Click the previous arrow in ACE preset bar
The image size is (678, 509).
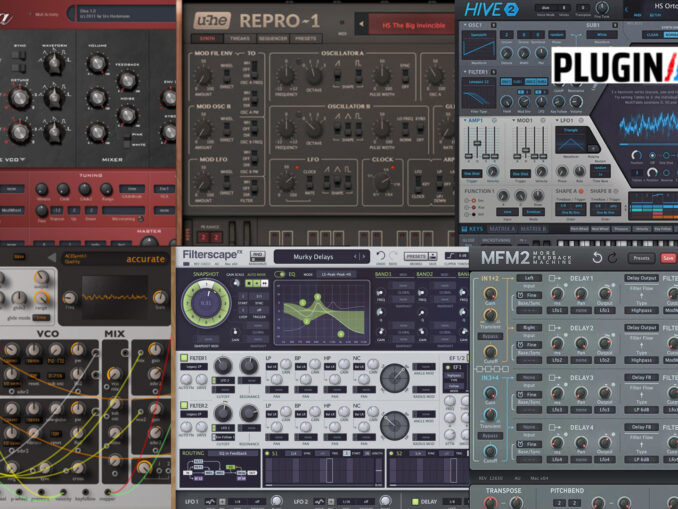[52, 258]
